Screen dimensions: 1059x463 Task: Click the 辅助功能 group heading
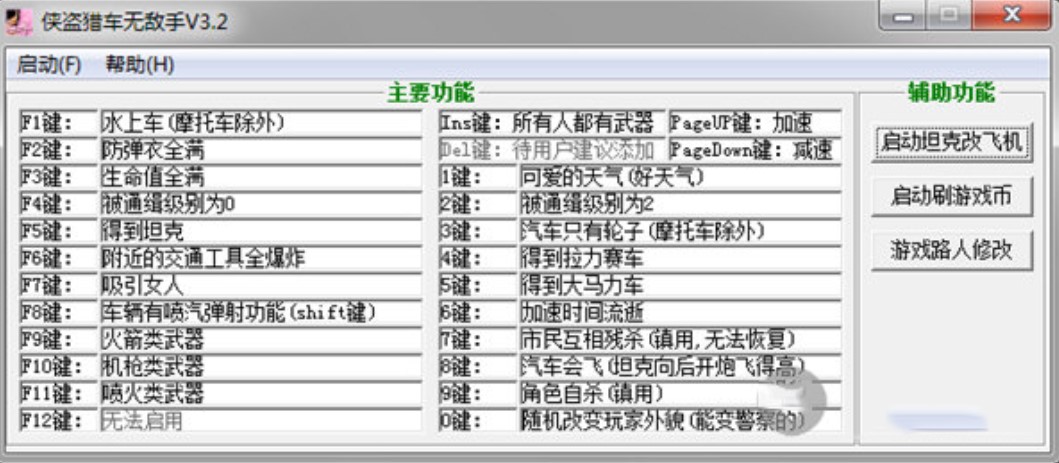[x=951, y=94]
